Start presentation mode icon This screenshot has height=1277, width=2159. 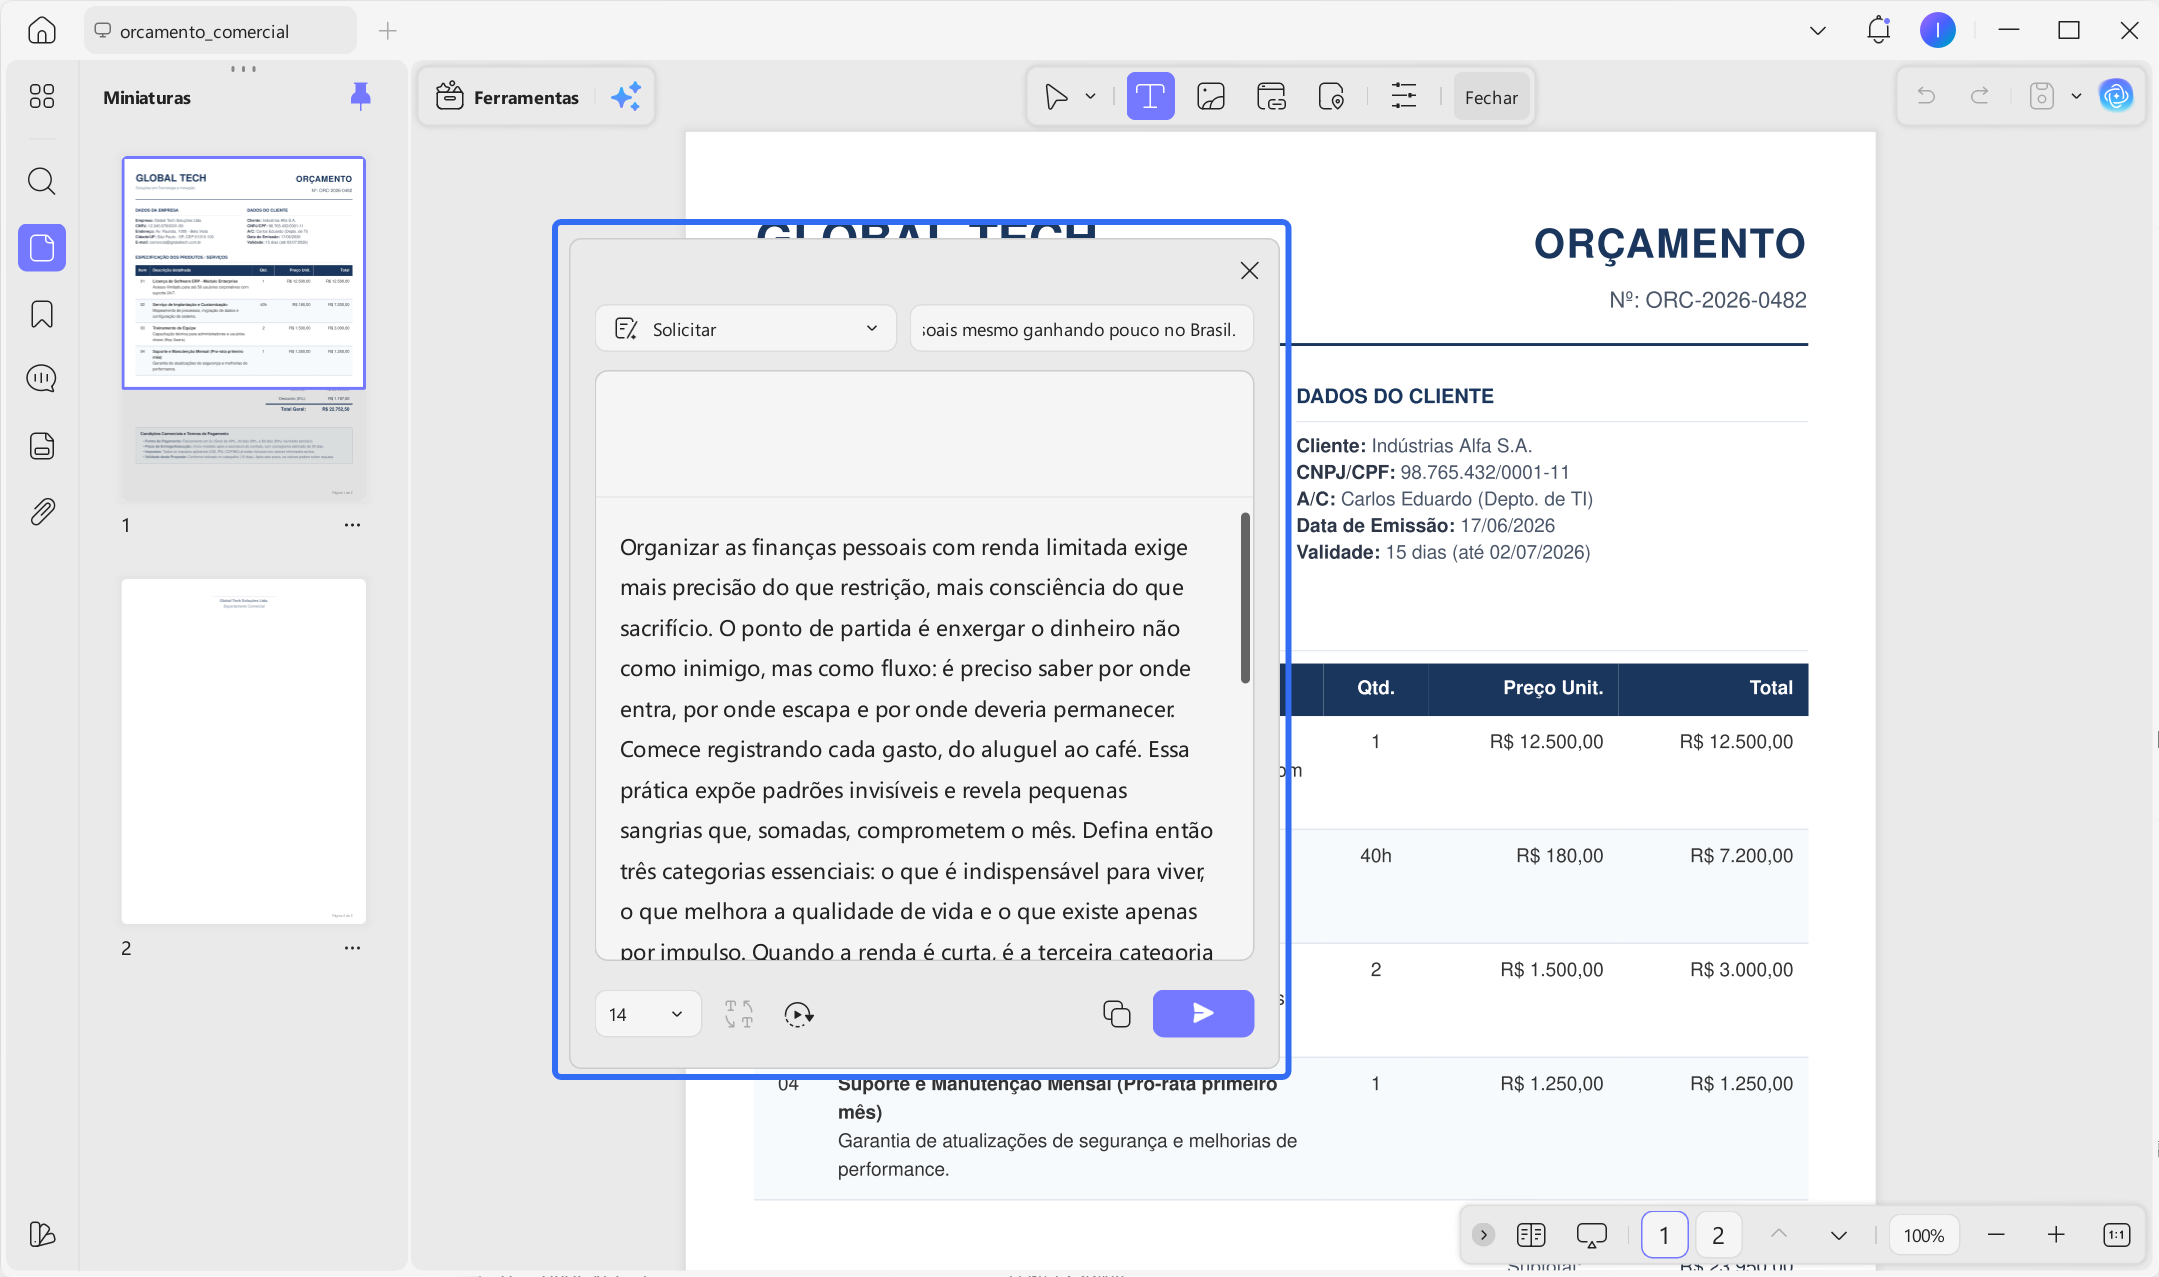[1591, 1235]
